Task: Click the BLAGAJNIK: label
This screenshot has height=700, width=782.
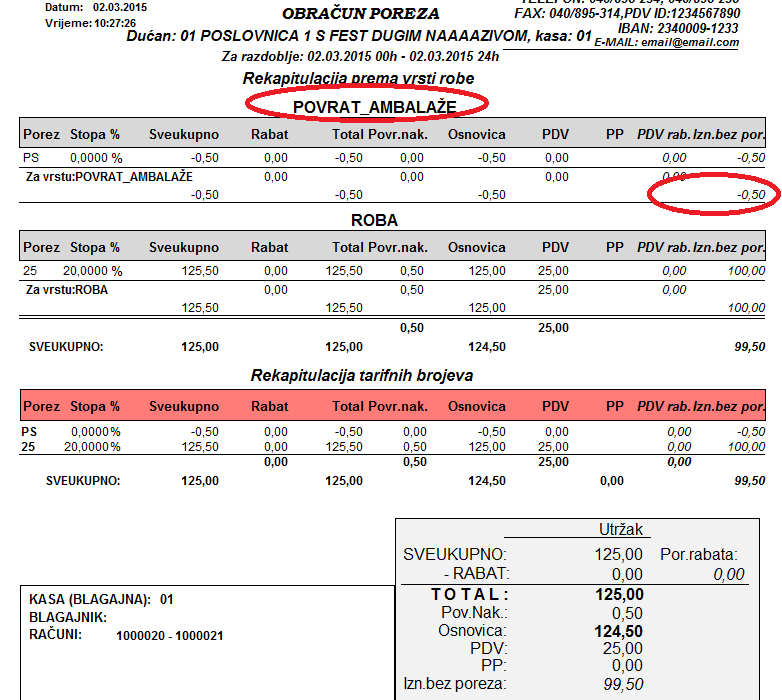Action: 68,617
